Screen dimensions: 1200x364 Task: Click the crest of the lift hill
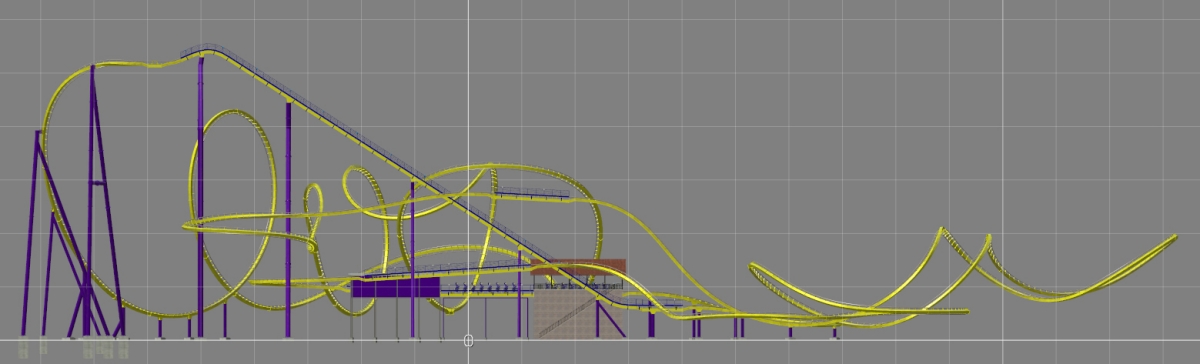[205, 50]
